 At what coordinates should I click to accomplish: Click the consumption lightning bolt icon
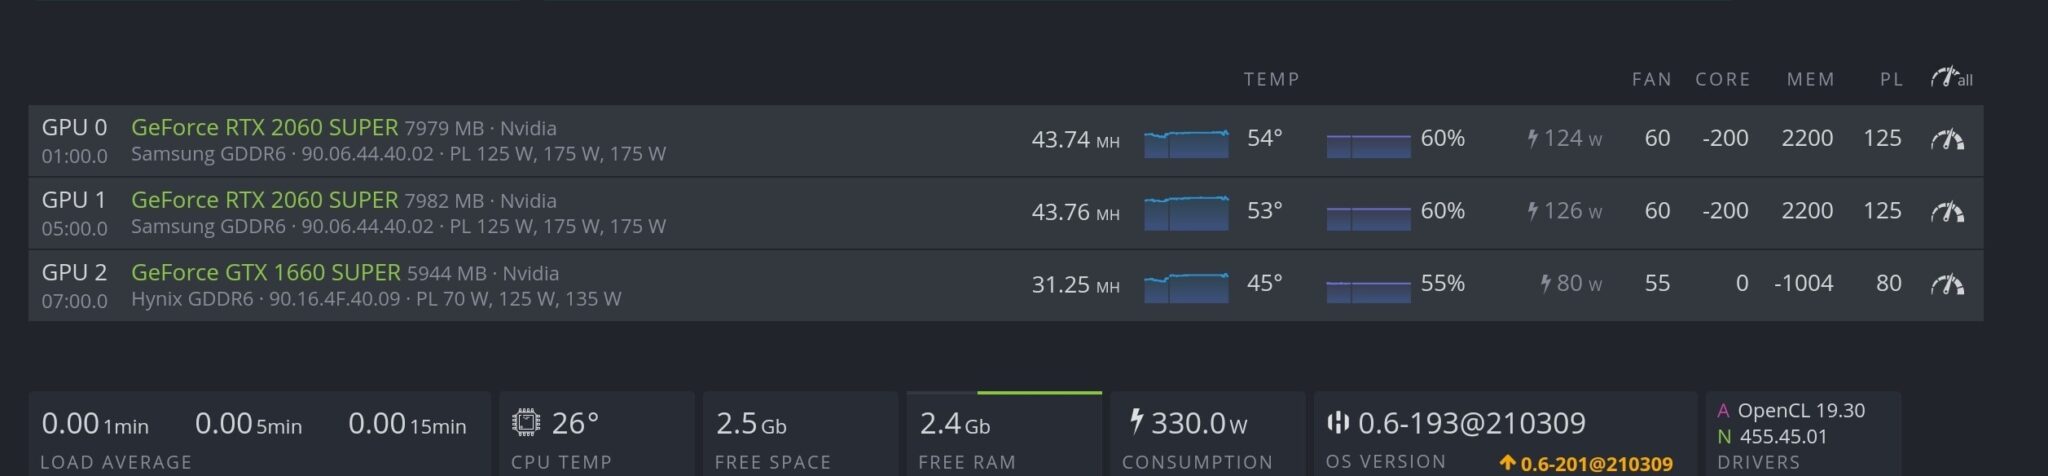click(x=1136, y=421)
